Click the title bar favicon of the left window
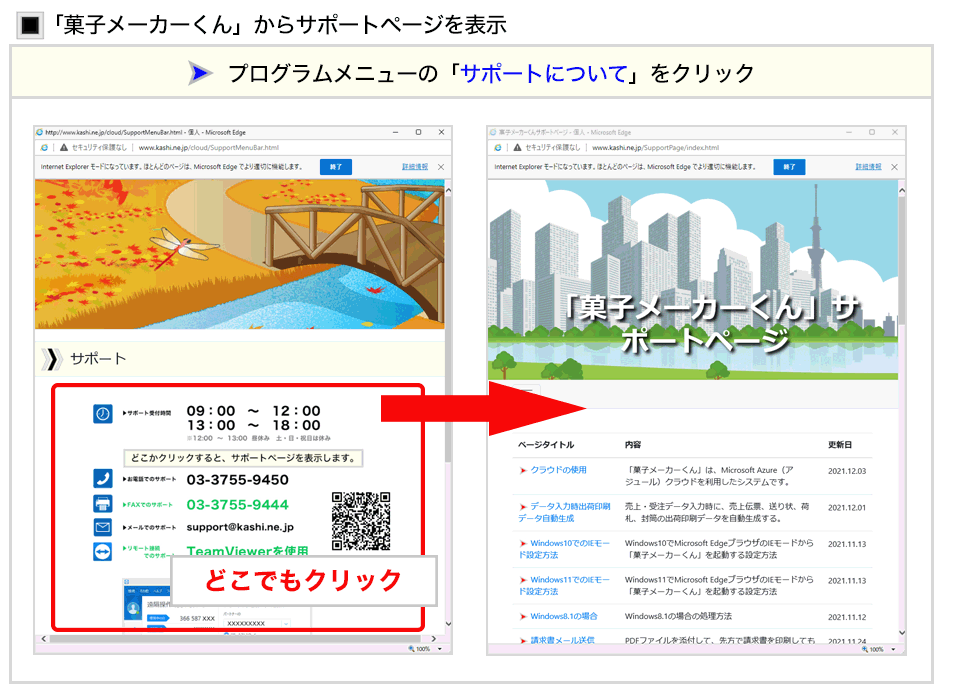 point(40,132)
